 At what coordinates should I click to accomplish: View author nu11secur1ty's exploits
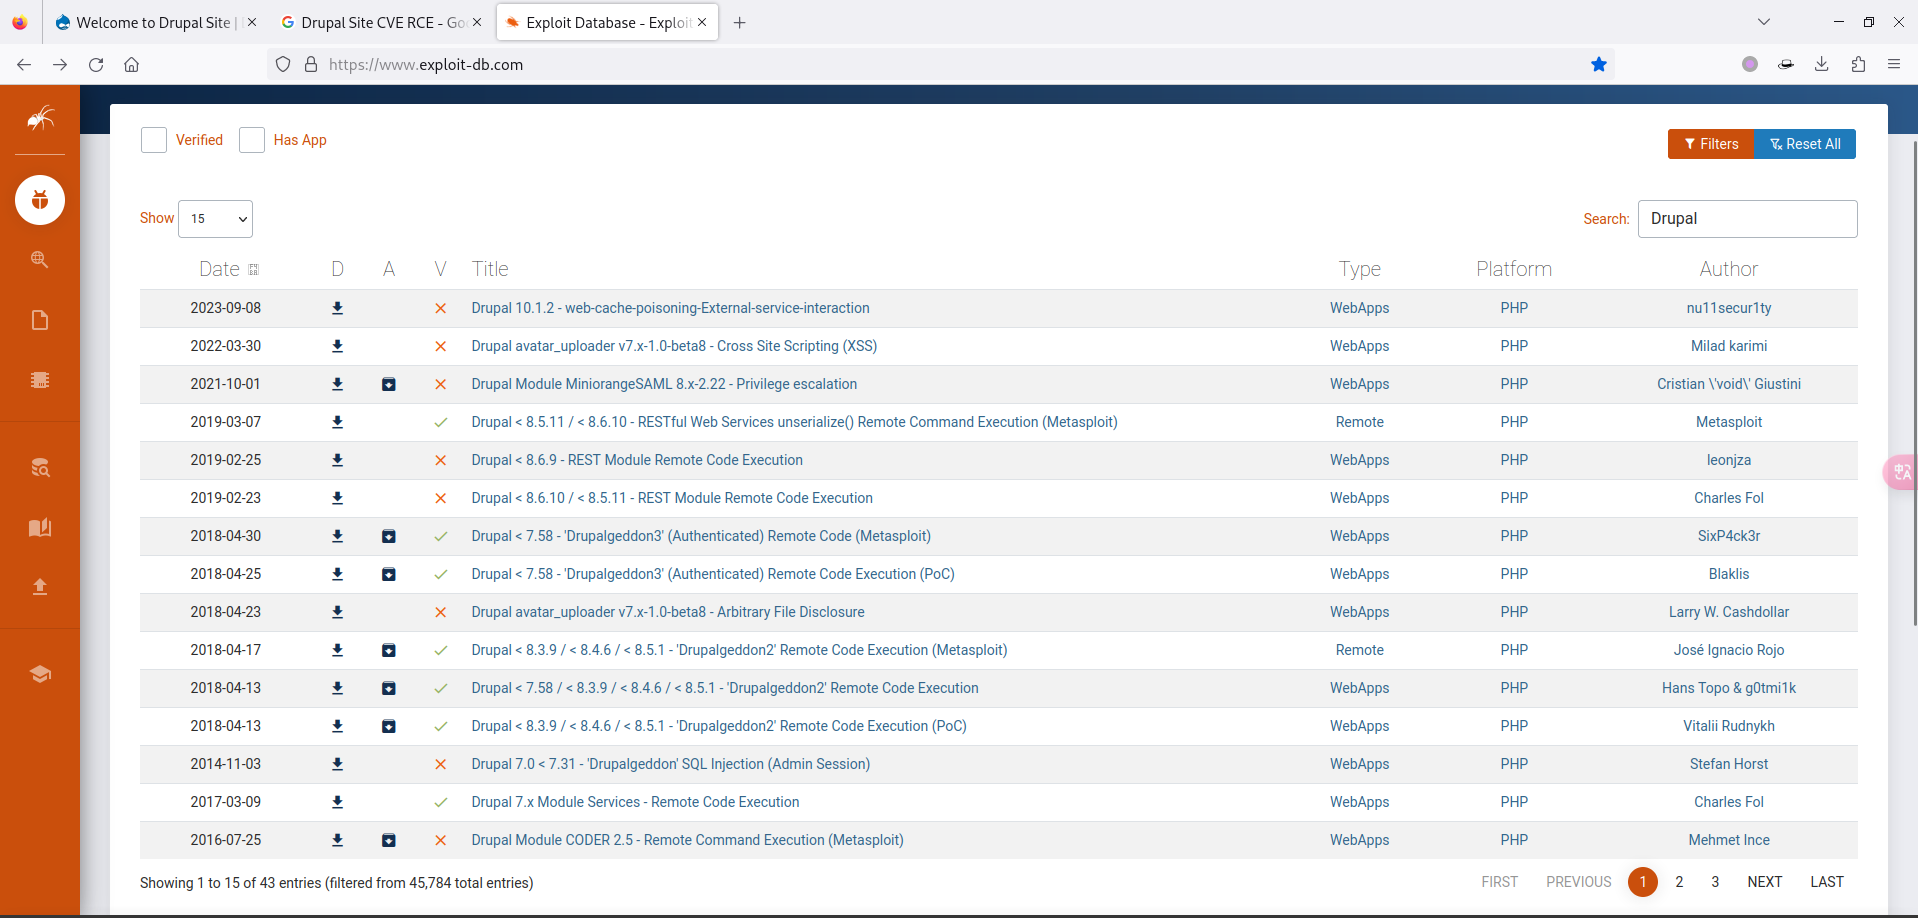pos(1729,308)
